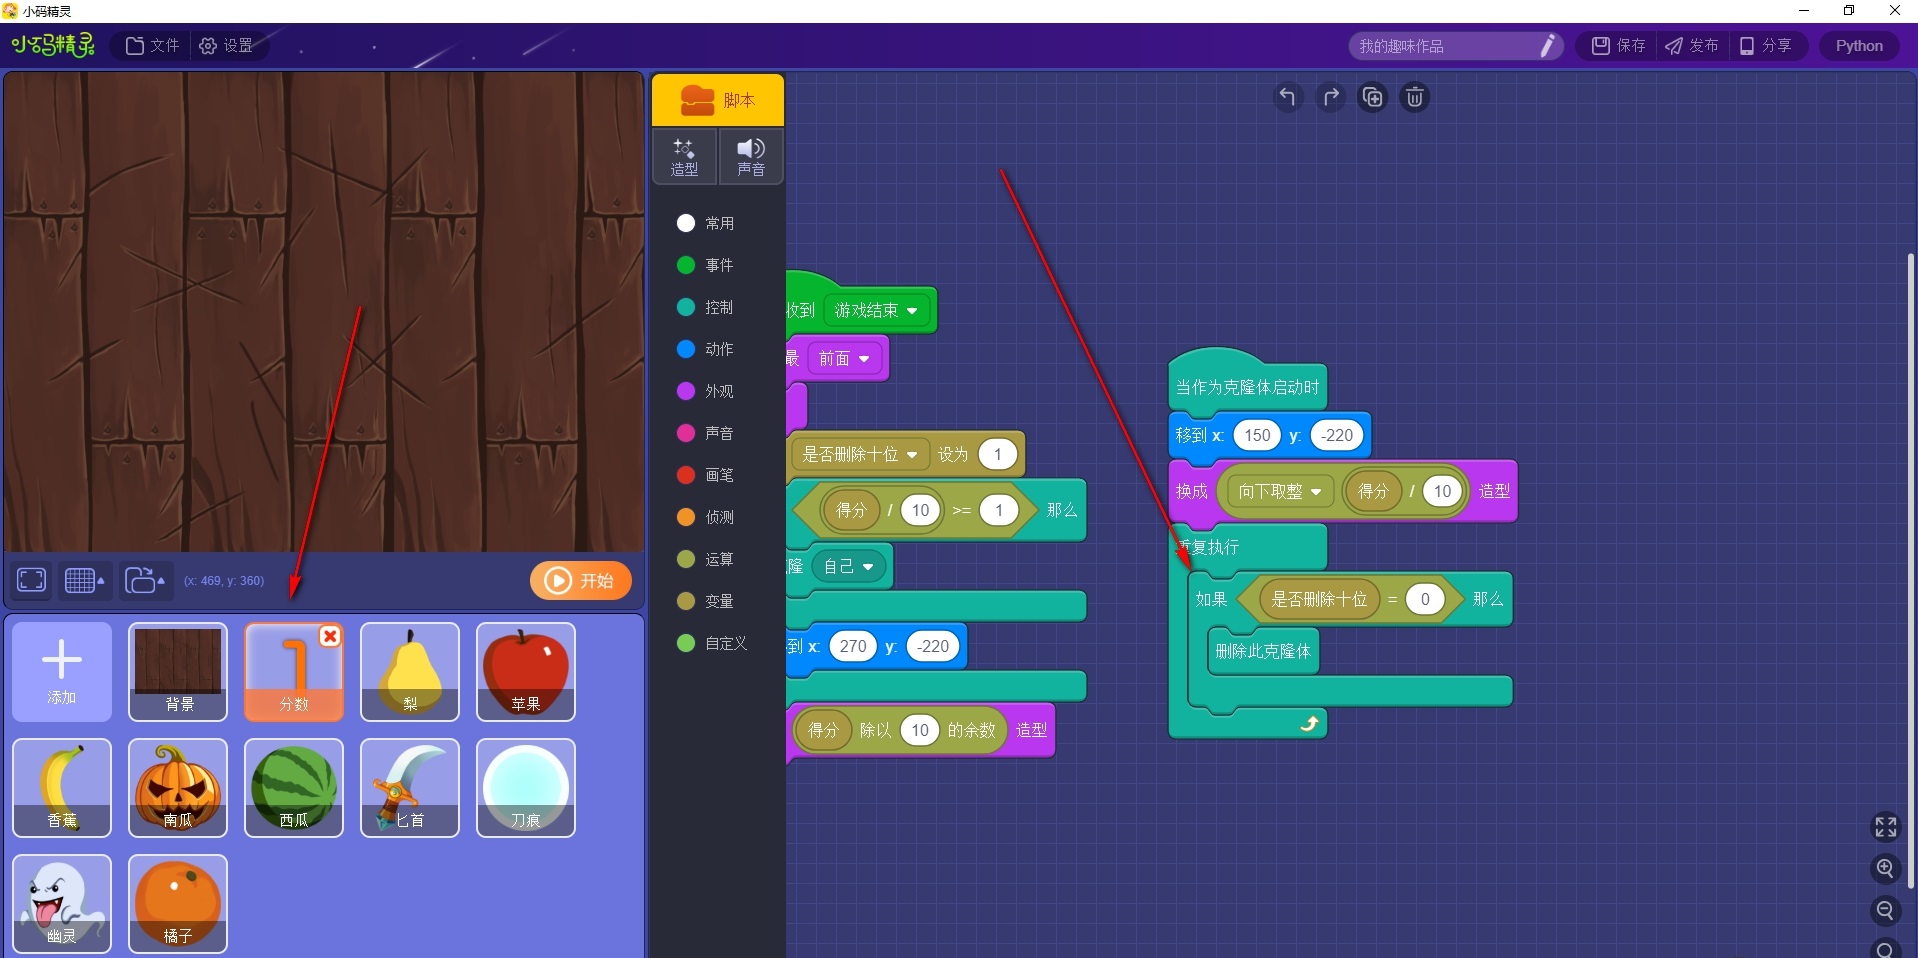Open the 自定义 block category
This screenshot has width=1918, height=958.
712,643
